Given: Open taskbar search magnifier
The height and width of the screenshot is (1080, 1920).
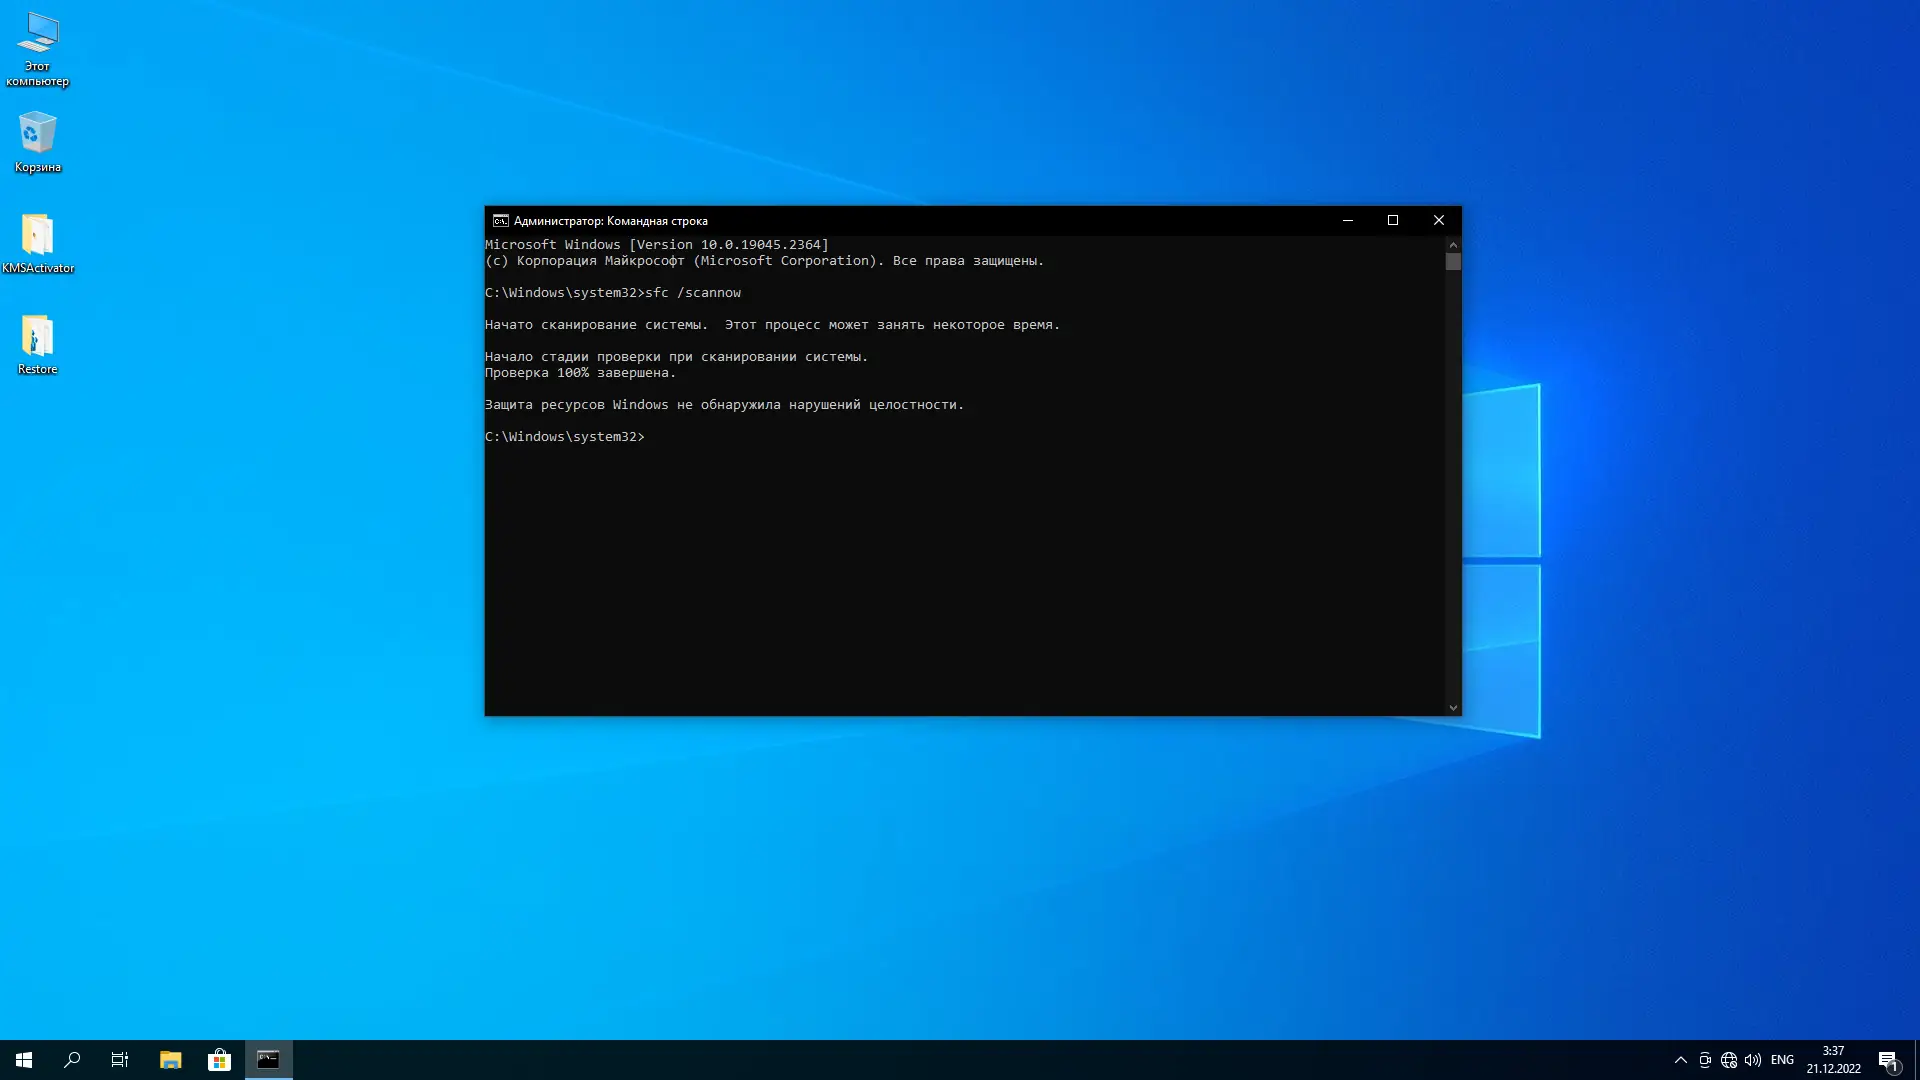Looking at the screenshot, I should pyautogui.click(x=72, y=1060).
